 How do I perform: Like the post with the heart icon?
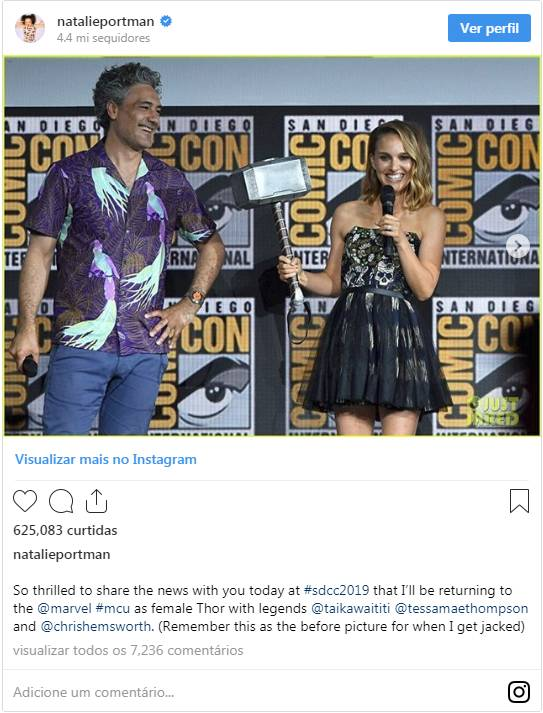(25, 501)
